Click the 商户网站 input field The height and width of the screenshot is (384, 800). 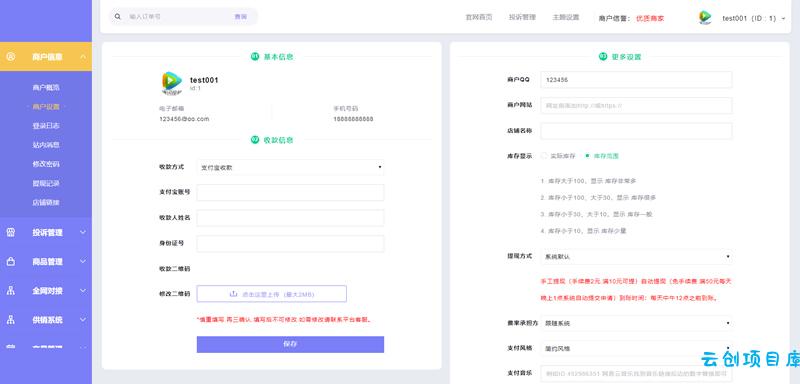coord(636,106)
